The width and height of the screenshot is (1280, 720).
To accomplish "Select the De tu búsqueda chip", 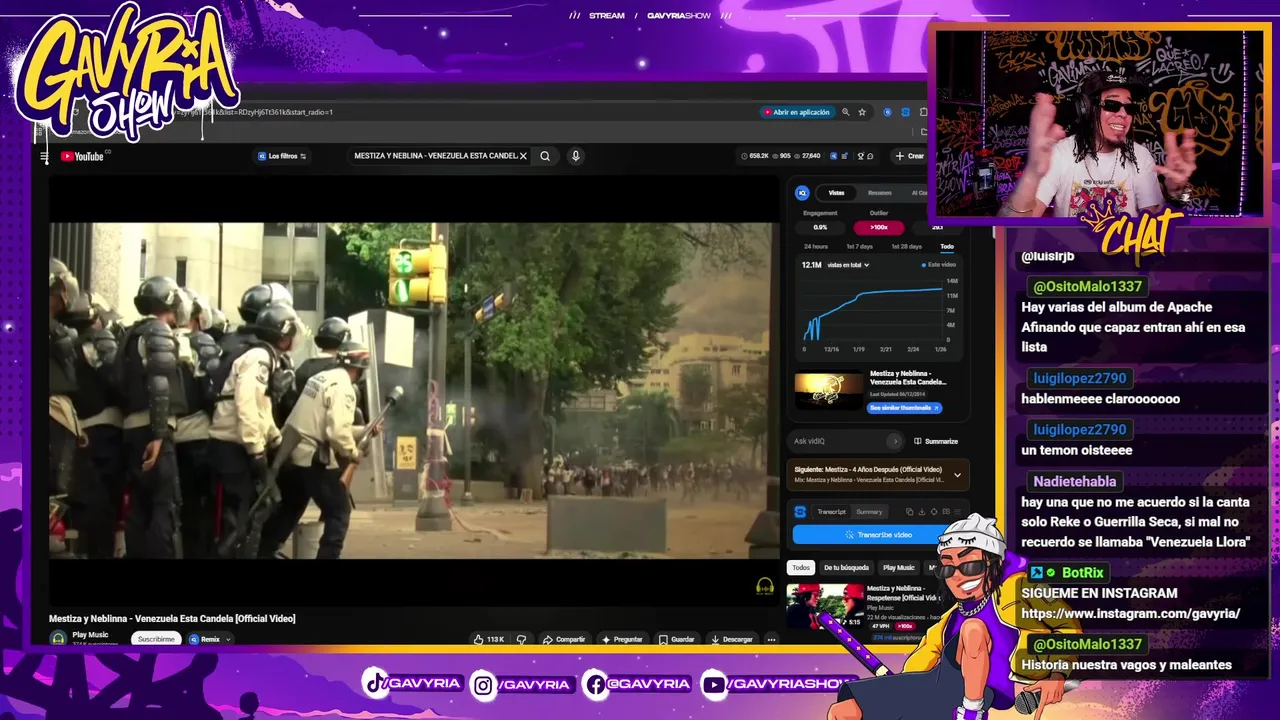I will [x=846, y=567].
